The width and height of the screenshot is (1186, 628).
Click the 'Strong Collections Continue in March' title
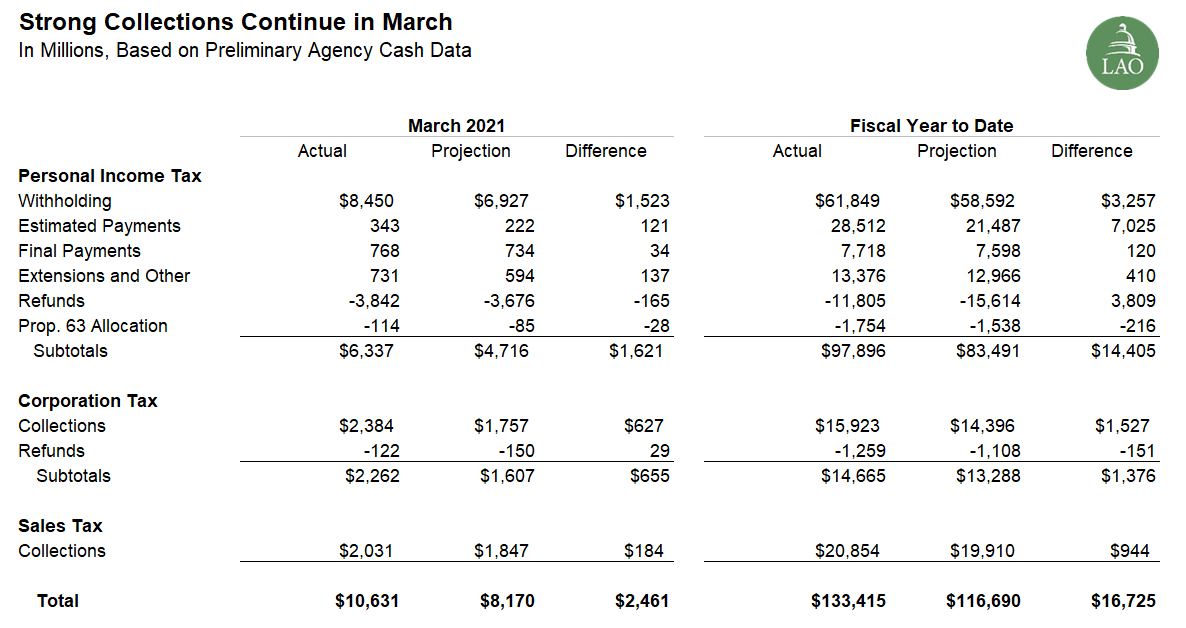235,22
